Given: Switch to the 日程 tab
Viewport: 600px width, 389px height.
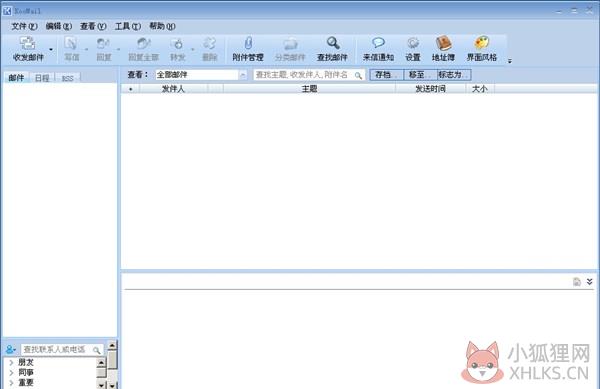Looking at the screenshot, I should coord(42,78).
